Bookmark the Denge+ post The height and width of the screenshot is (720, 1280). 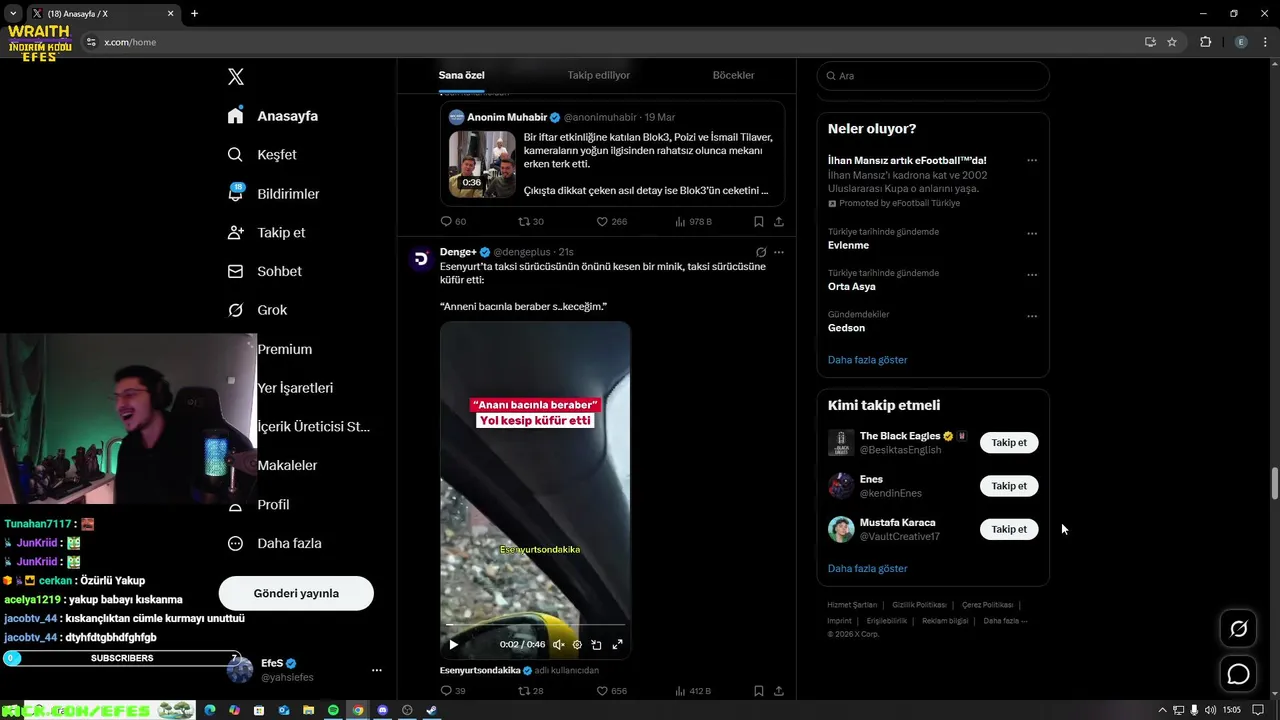click(759, 691)
